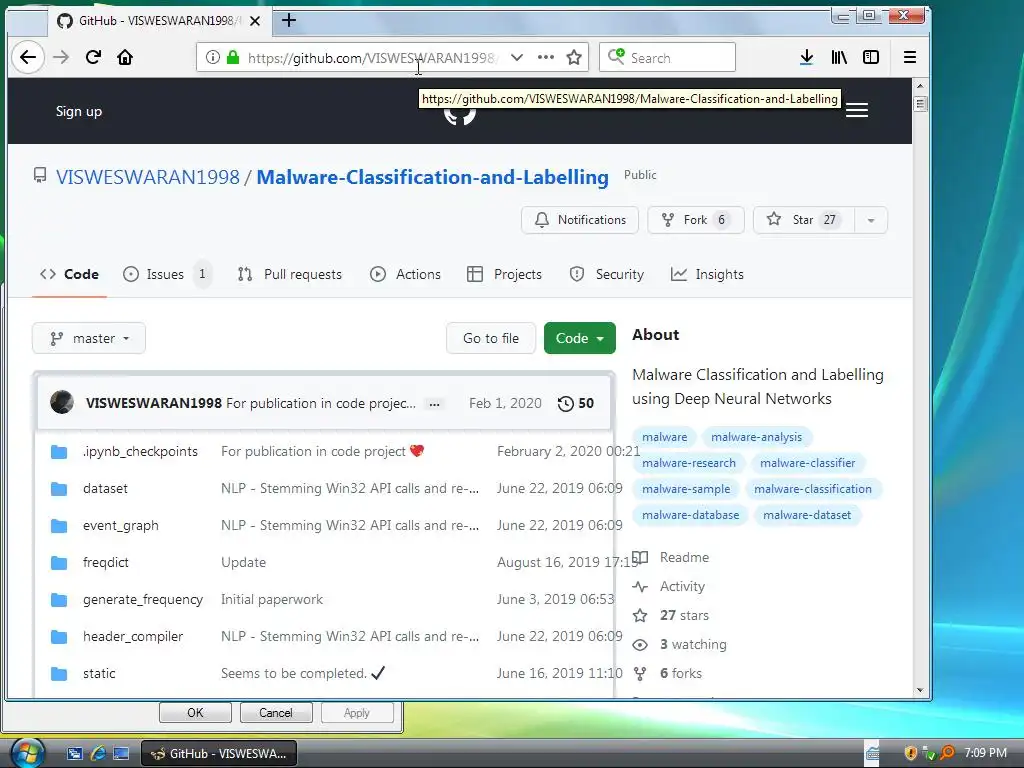Click the malware-classifier topic tag
Viewport: 1024px width, 768px height.
point(807,463)
